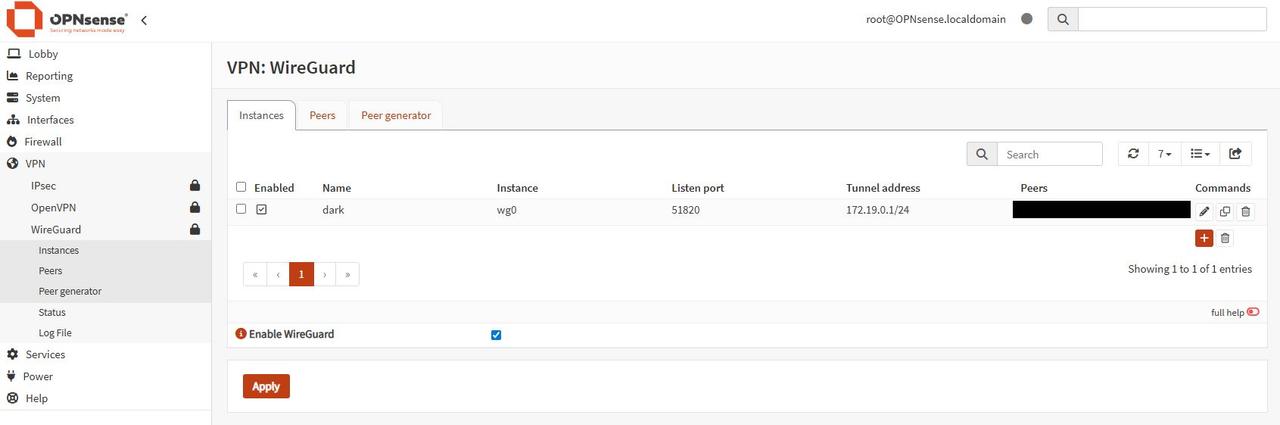Viewport: 1280px width, 425px height.
Task: Add a new WireGuard instance
Action: 1204,238
